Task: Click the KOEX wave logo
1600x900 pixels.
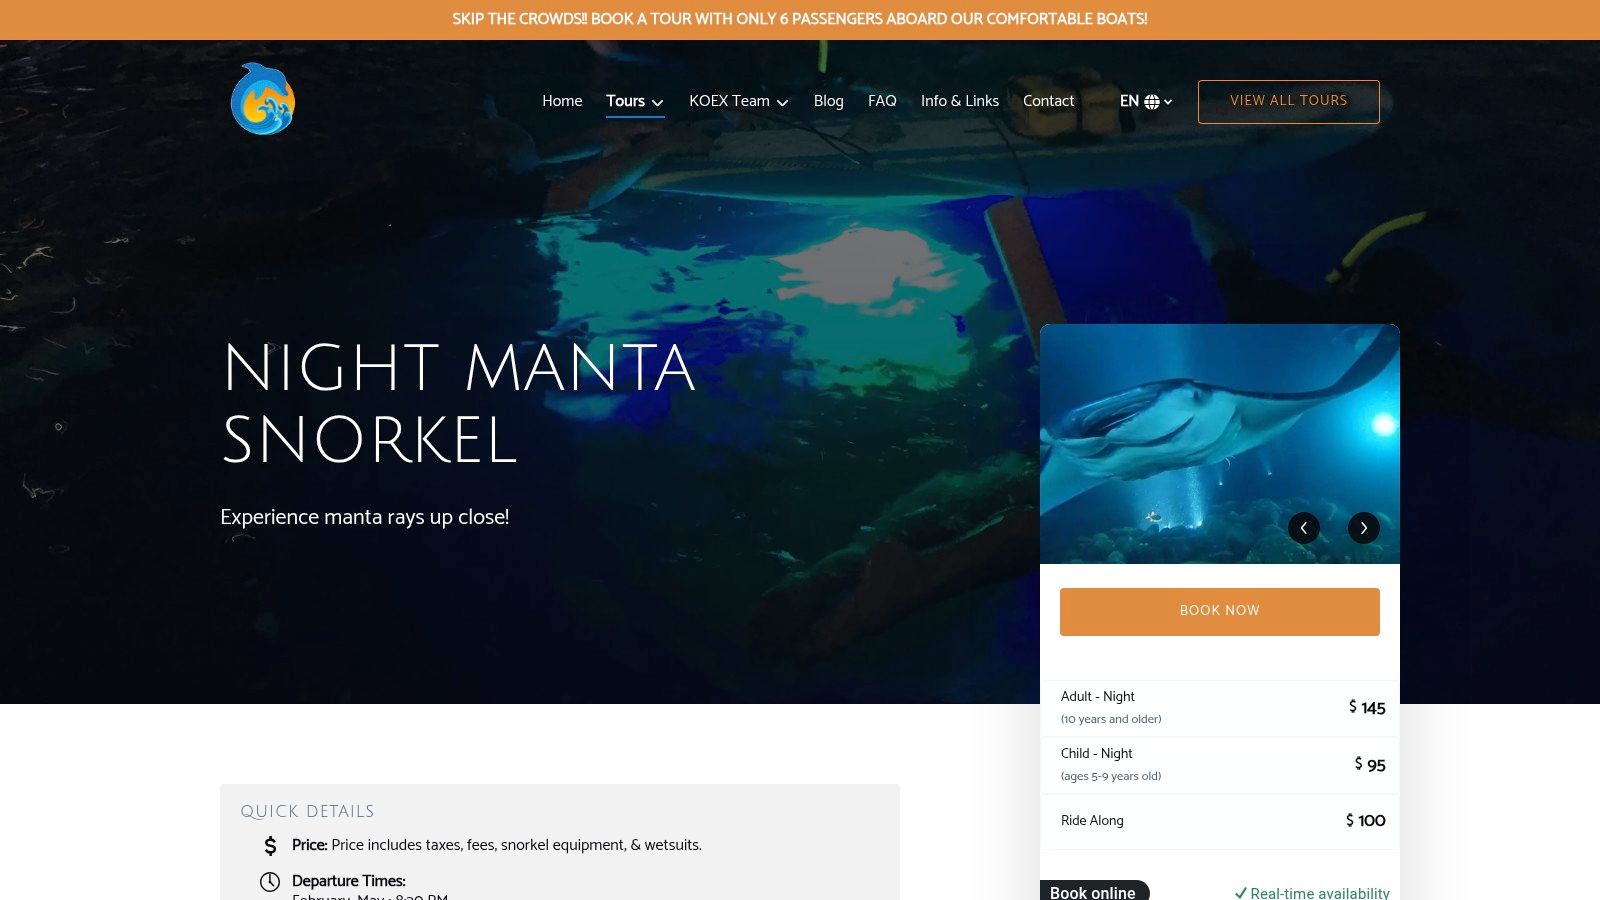Action: [263, 99]
